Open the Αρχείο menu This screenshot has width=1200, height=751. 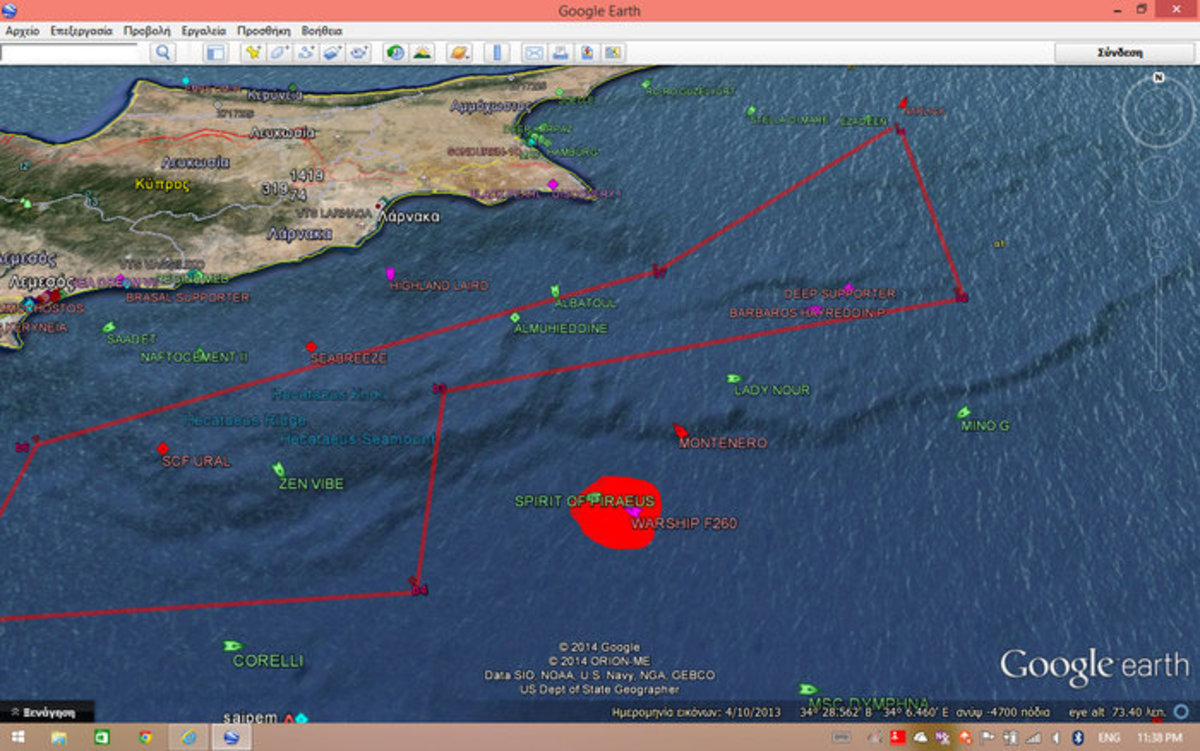(22, 31)
